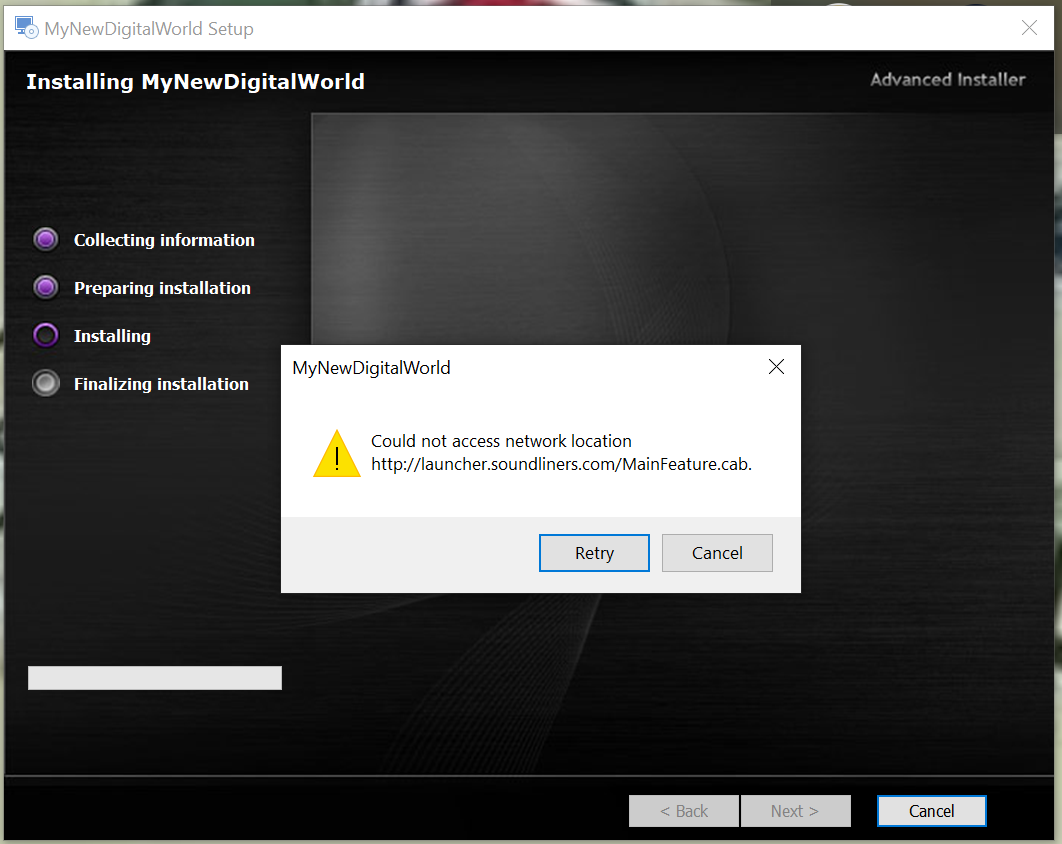This screenshot has height=844, width=1062.
Task: Select the "Could not access network location" message
Action: pos(501,440)
